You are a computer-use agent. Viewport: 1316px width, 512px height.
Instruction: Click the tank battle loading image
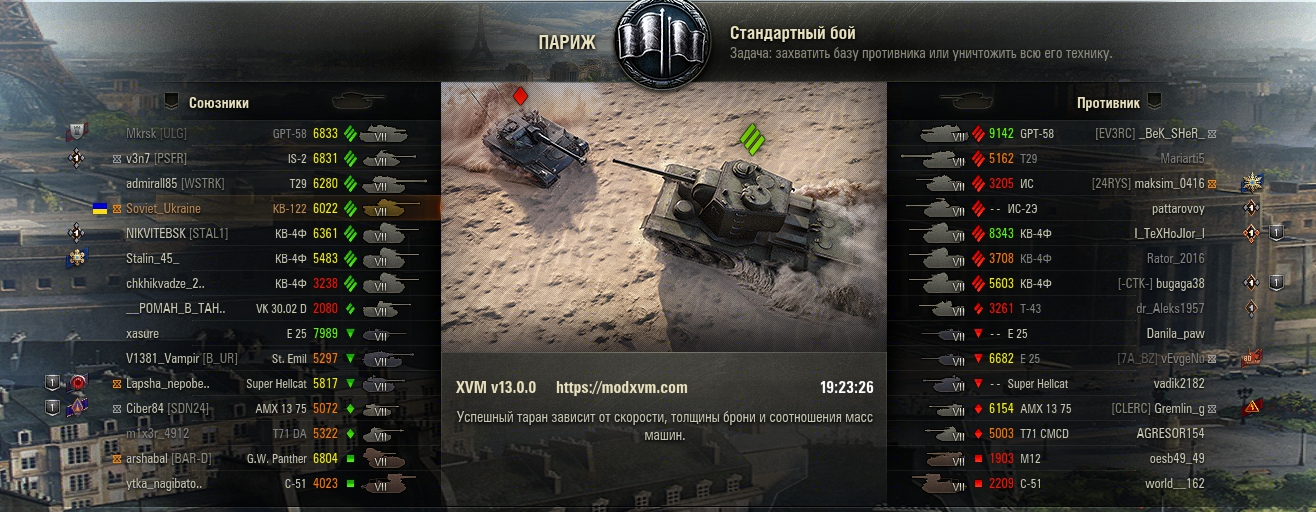(664, 217)
